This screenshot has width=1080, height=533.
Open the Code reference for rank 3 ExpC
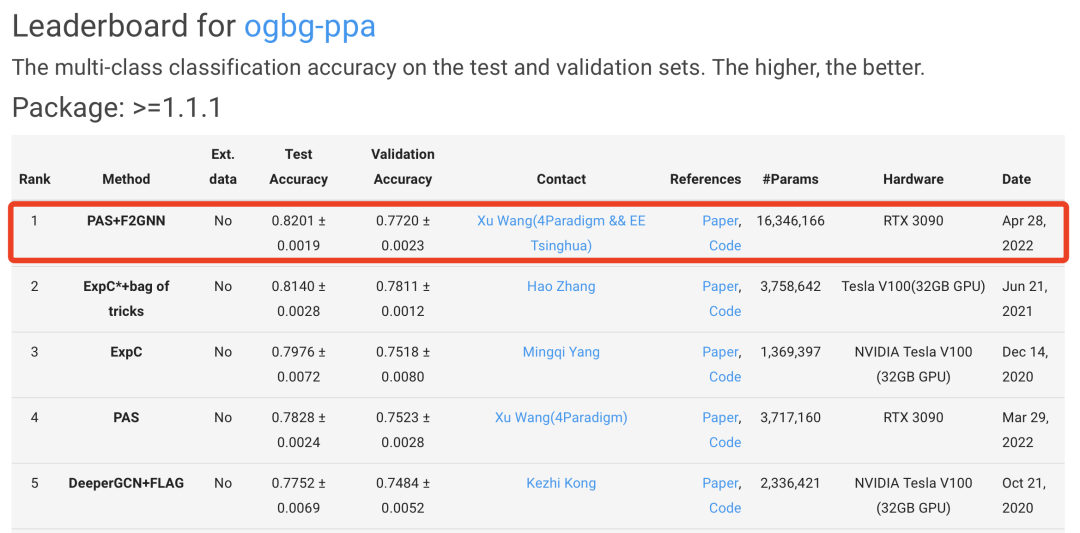pos(725,377)
